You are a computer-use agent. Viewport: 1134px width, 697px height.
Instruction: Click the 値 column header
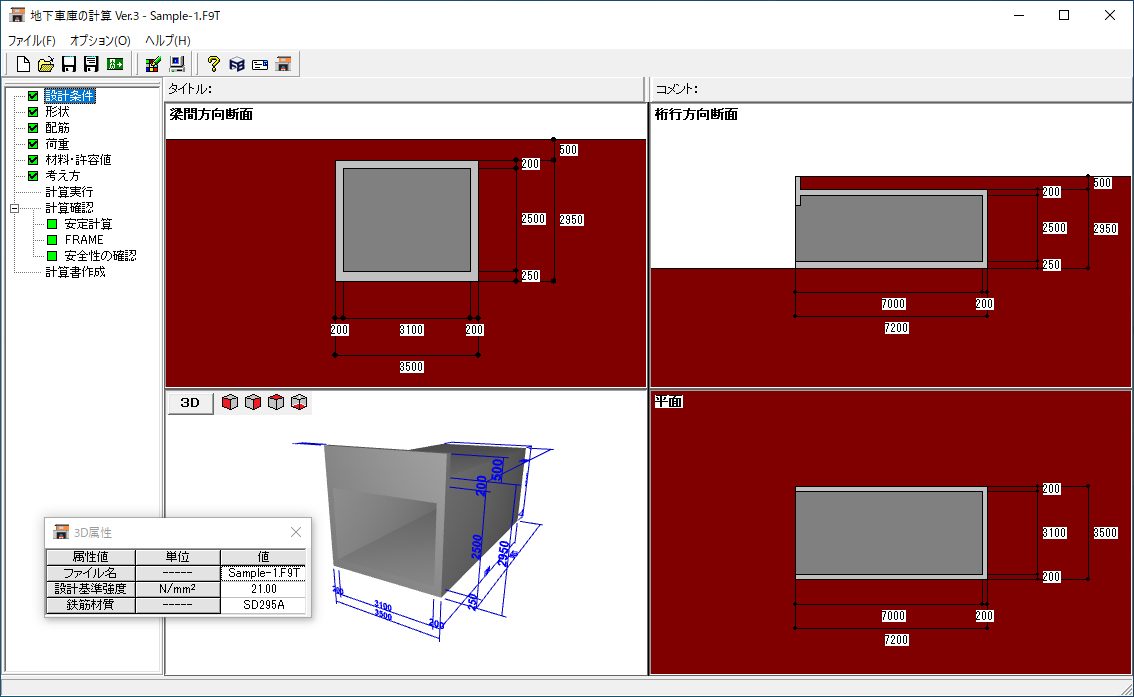click(x=263, y=557)
